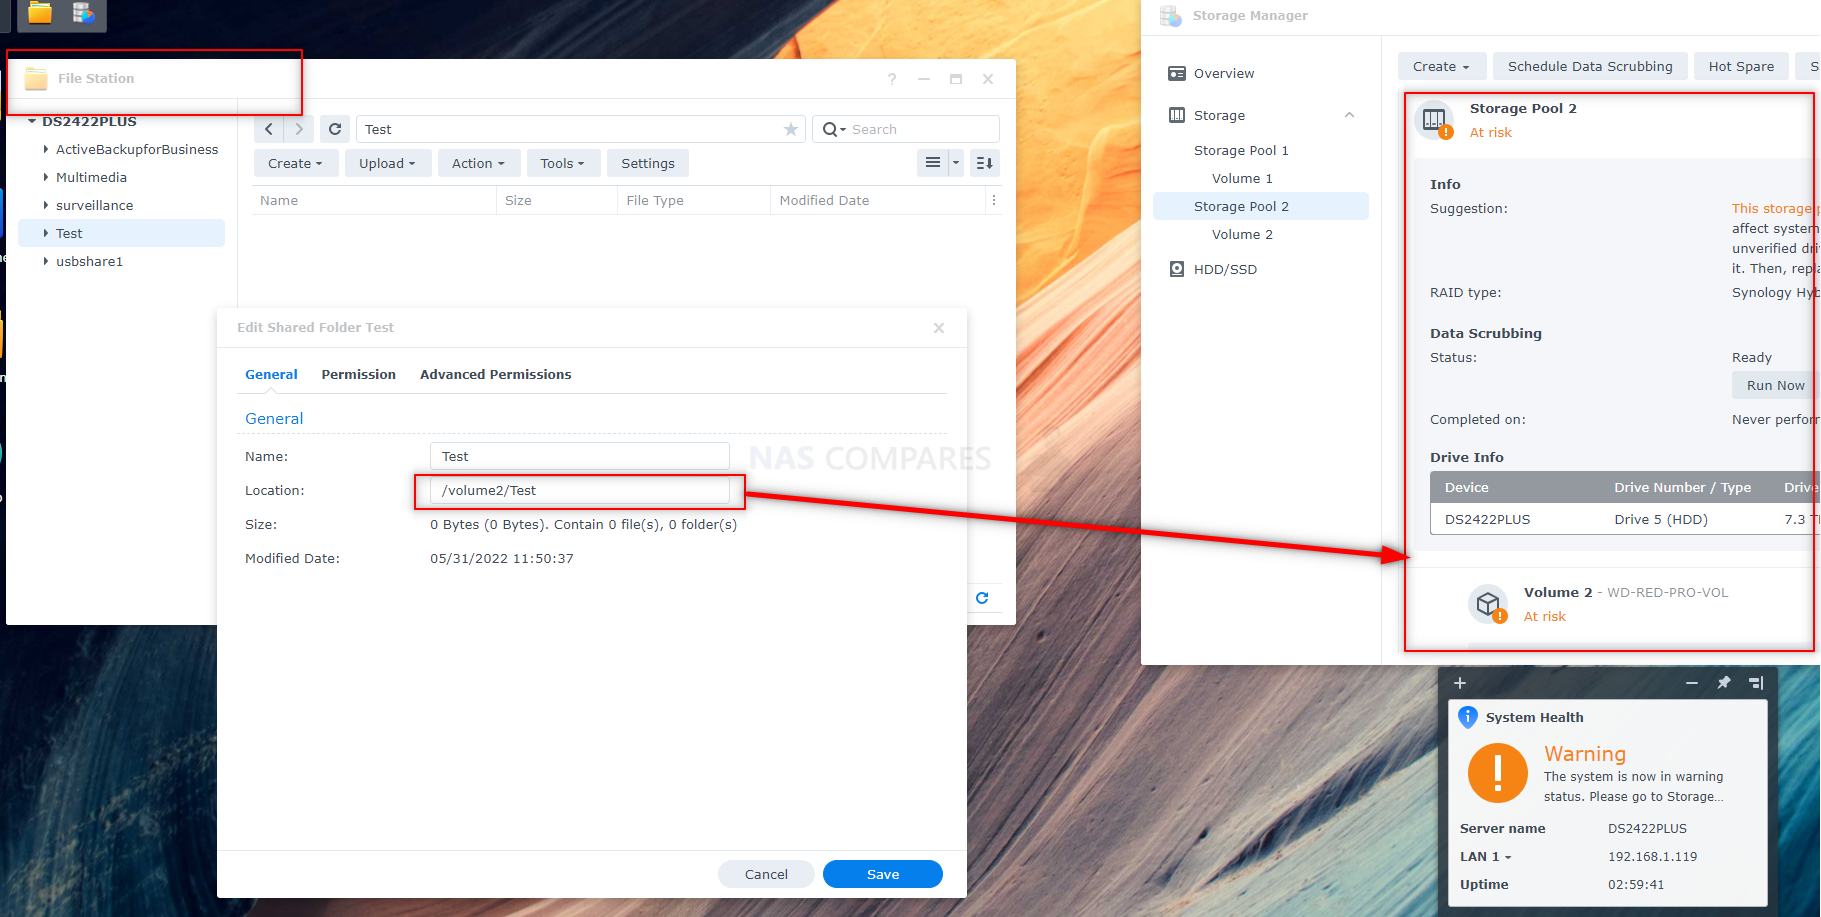Switch to list view mode icon
This screenshot has width=1821, height=917.
933,163
